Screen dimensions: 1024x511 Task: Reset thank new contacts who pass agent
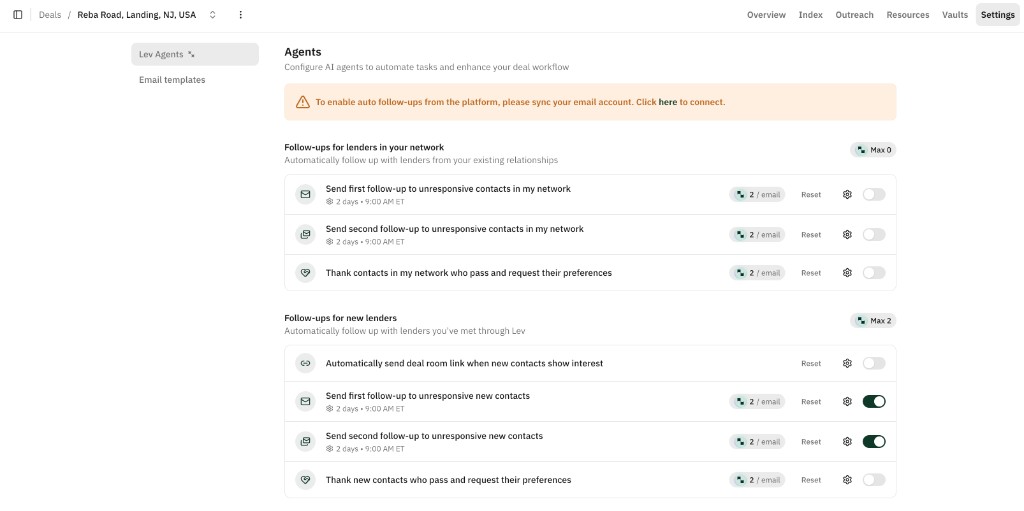tap(811, 480)
